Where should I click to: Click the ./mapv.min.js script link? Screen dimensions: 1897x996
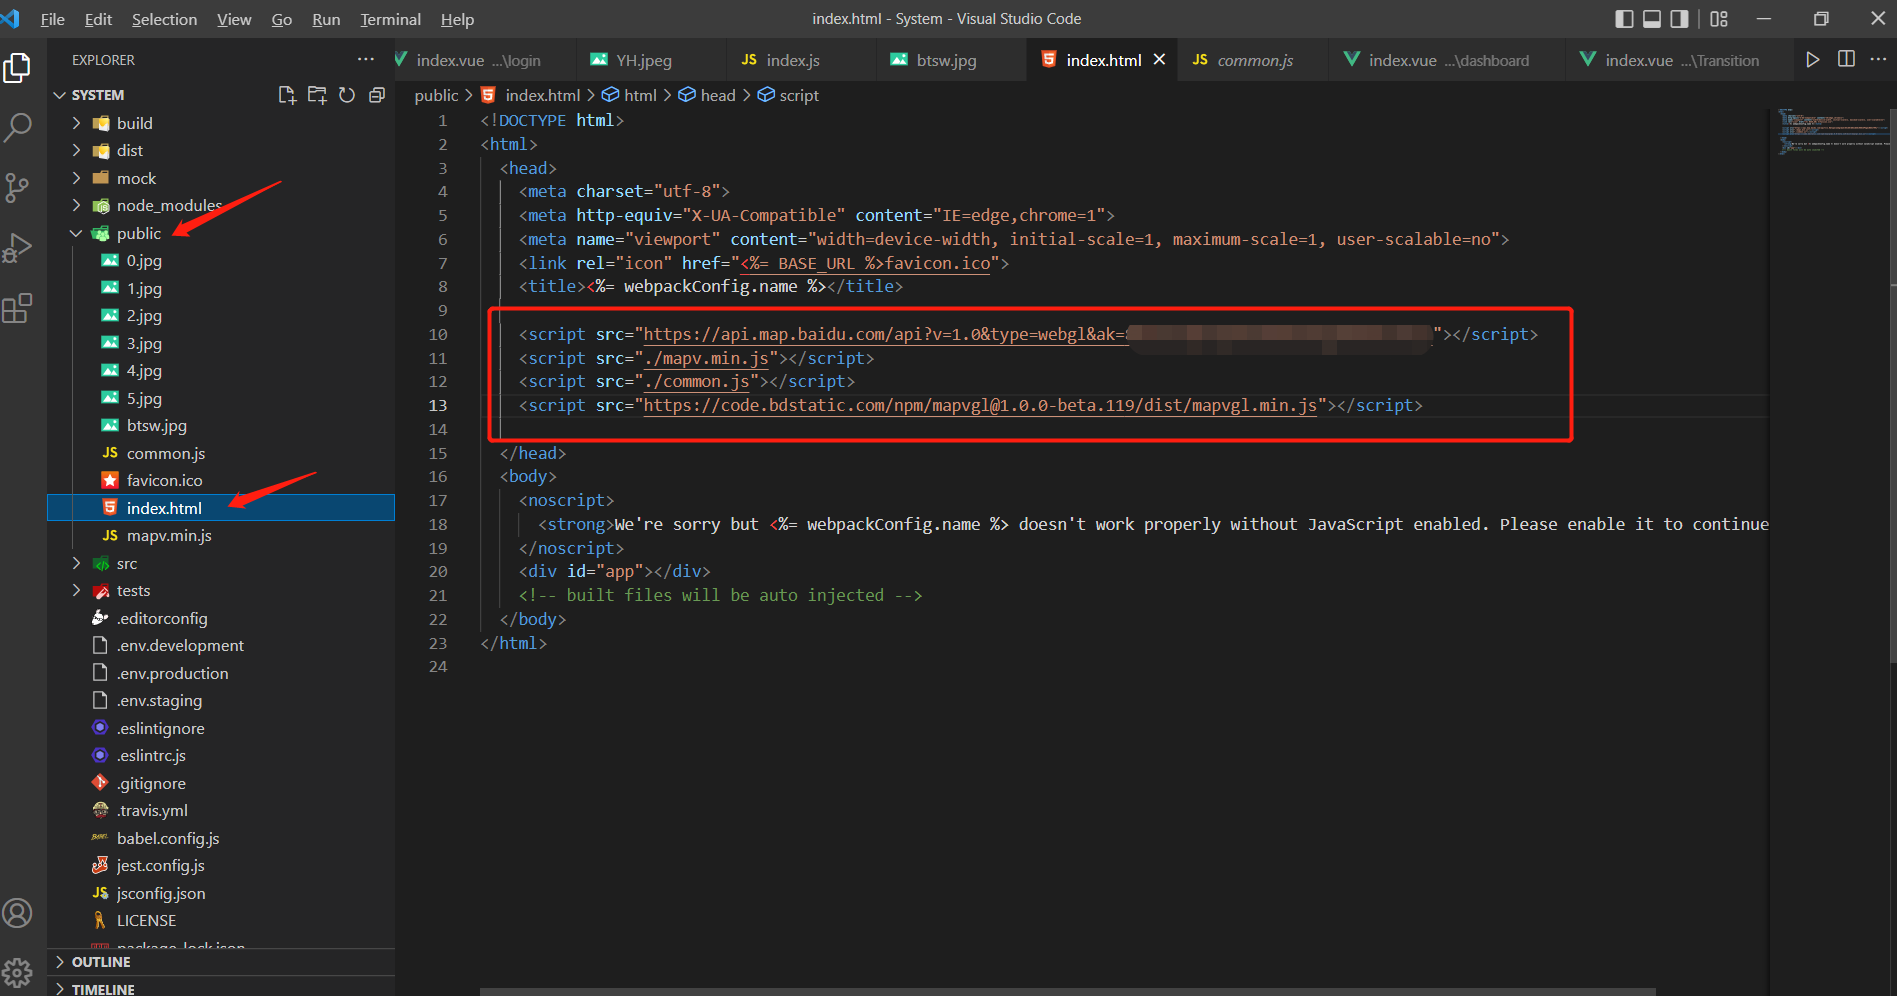[x=706, y=358]
